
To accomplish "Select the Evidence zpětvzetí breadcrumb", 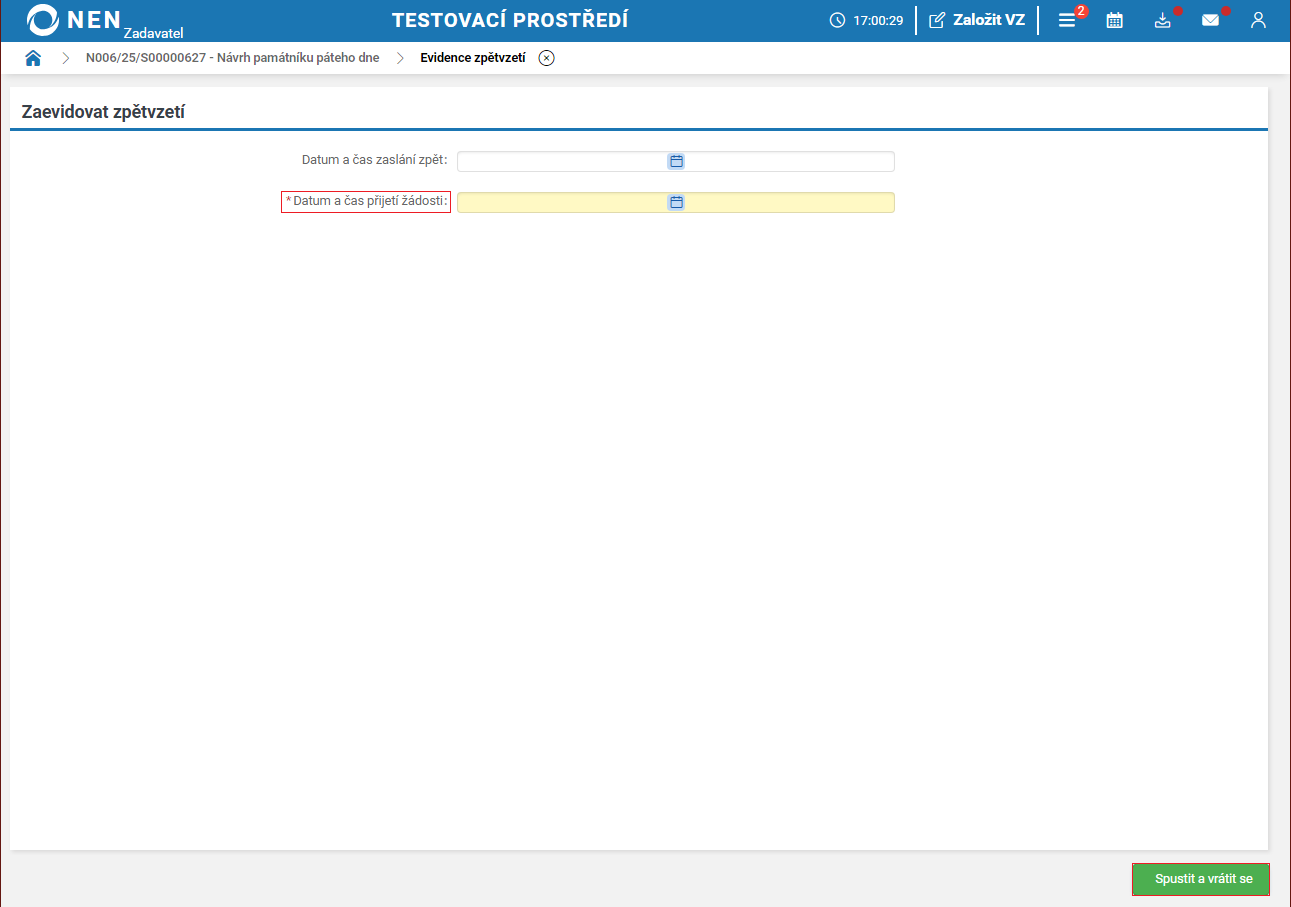I will (x=473, y=58).
